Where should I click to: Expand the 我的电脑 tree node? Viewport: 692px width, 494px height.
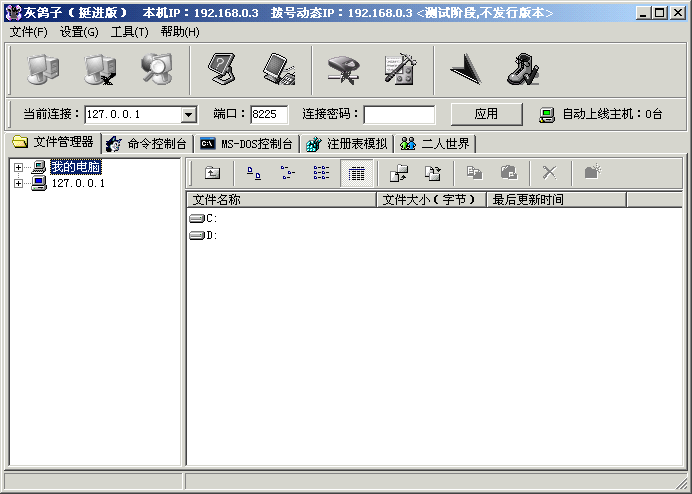click(18, 167)
